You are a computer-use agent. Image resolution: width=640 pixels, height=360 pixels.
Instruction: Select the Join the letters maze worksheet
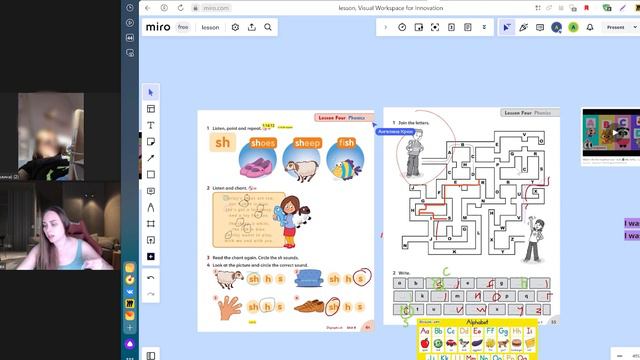pos(471,216)
